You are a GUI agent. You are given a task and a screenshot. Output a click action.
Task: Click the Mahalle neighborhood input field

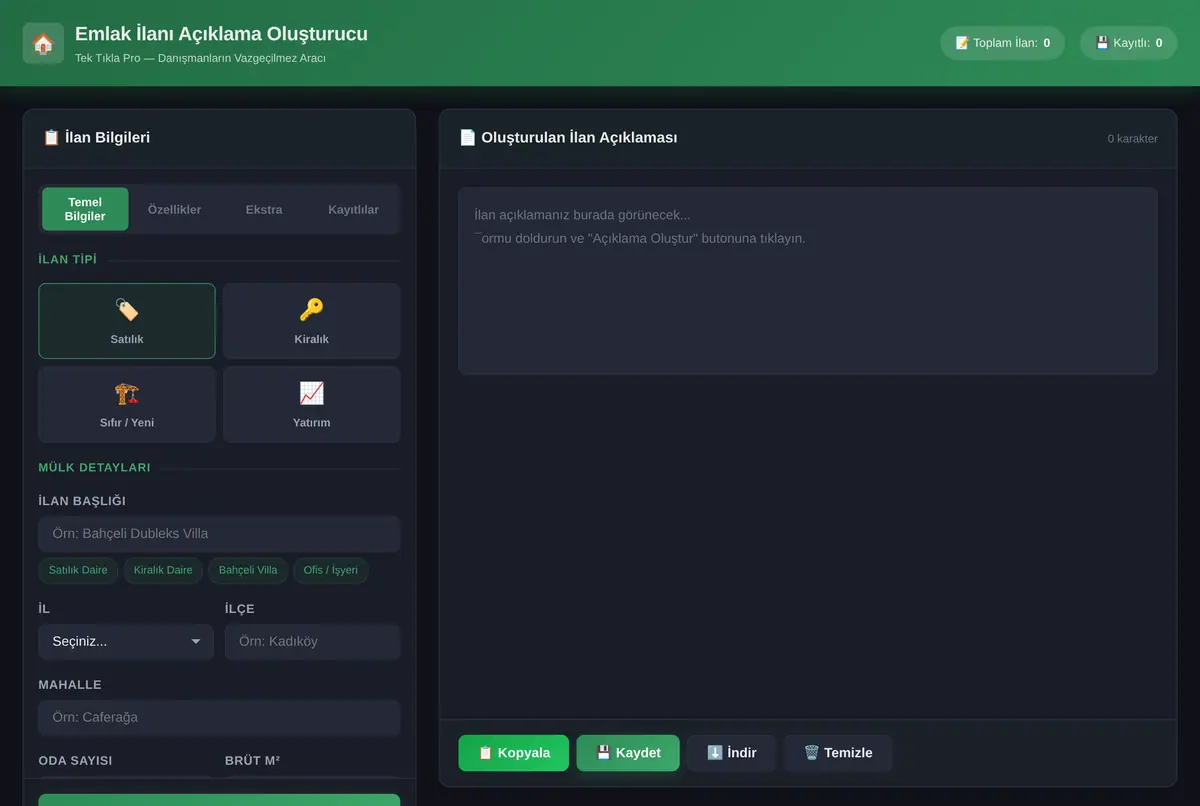pyautogui.click(x=219, y=718)
